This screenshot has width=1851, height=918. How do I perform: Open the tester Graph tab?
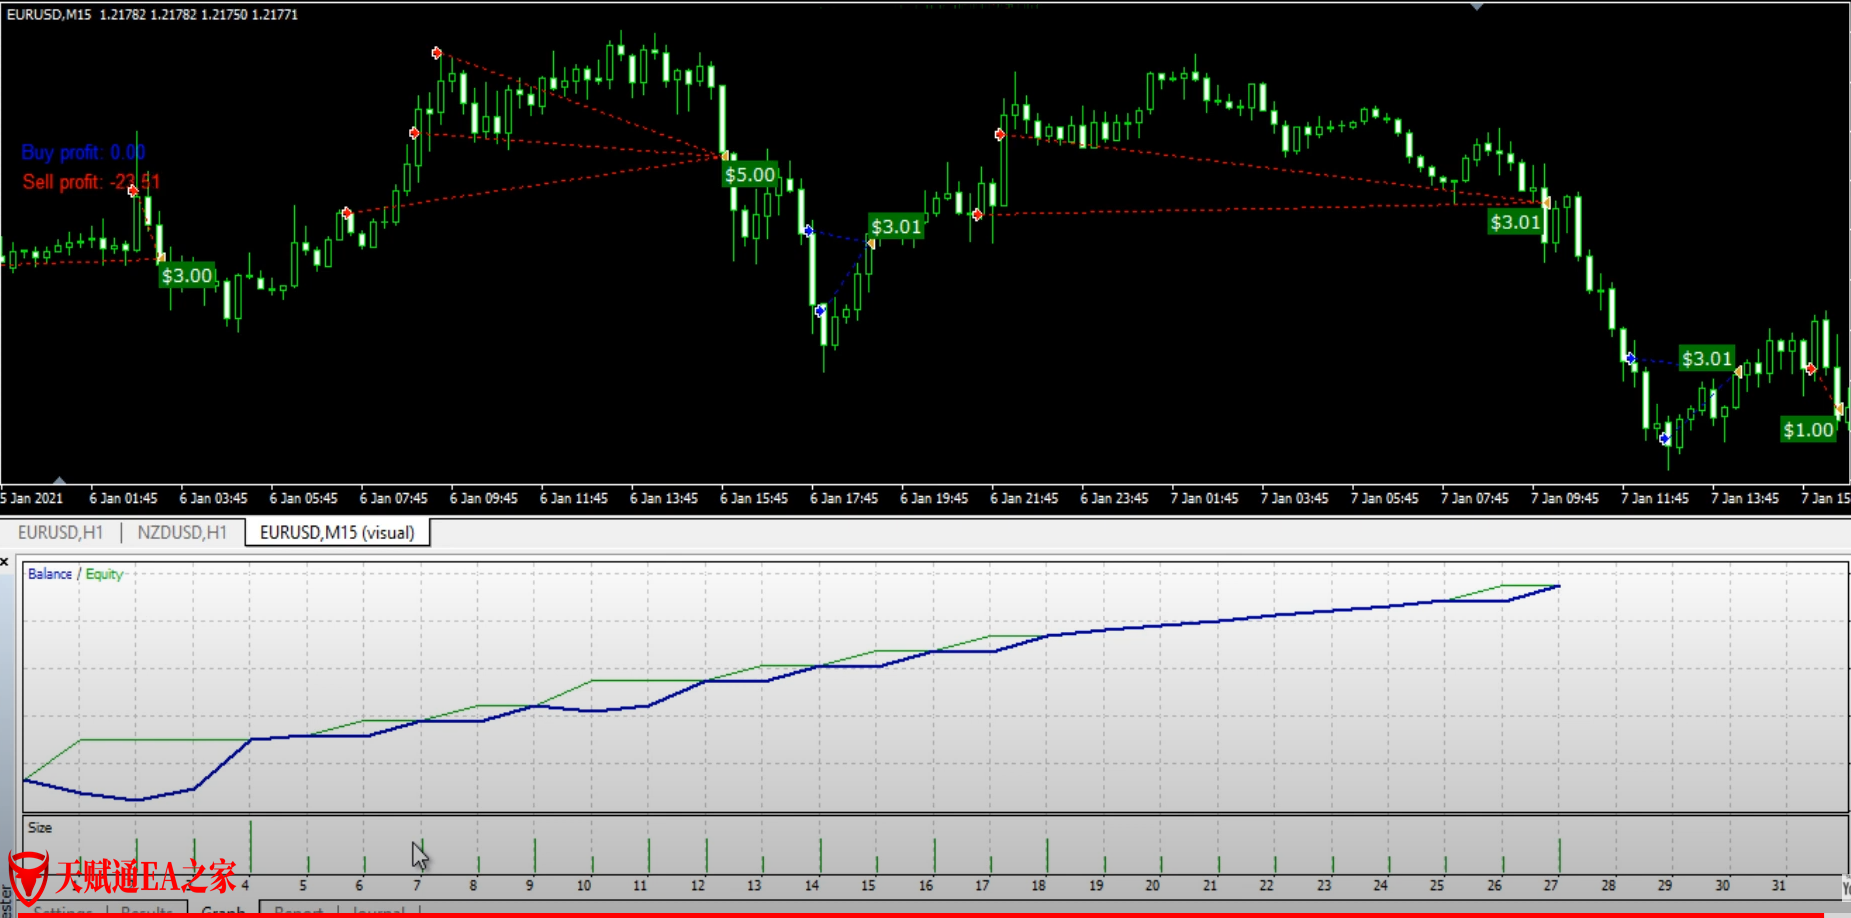[x=223, y=910]
